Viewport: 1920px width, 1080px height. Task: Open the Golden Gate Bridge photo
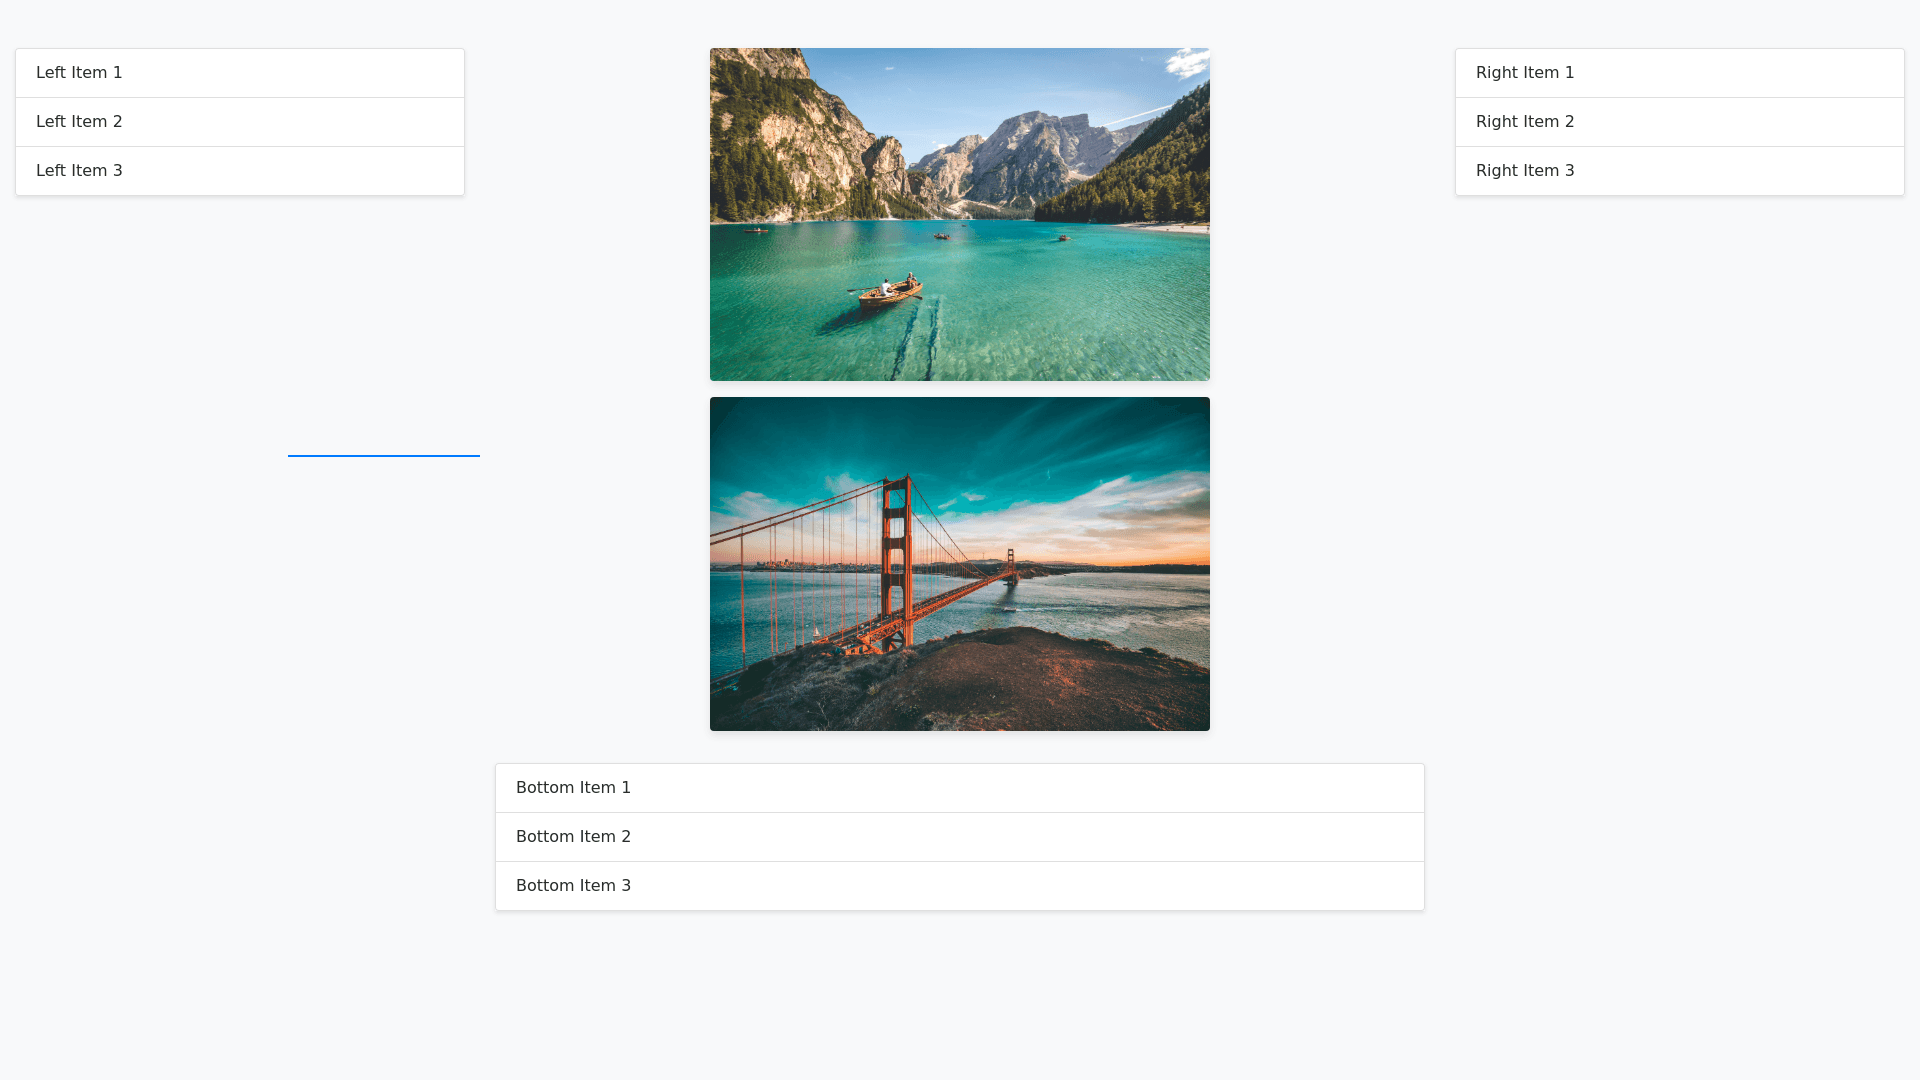[x=959, y=563]
